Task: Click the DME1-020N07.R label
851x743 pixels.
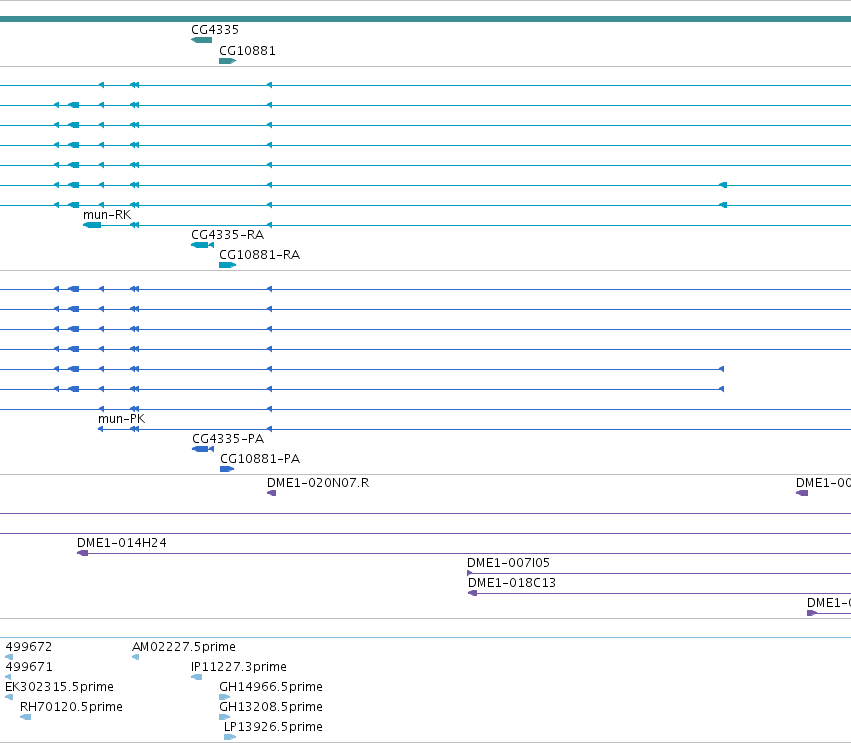Action: point(318,483)
